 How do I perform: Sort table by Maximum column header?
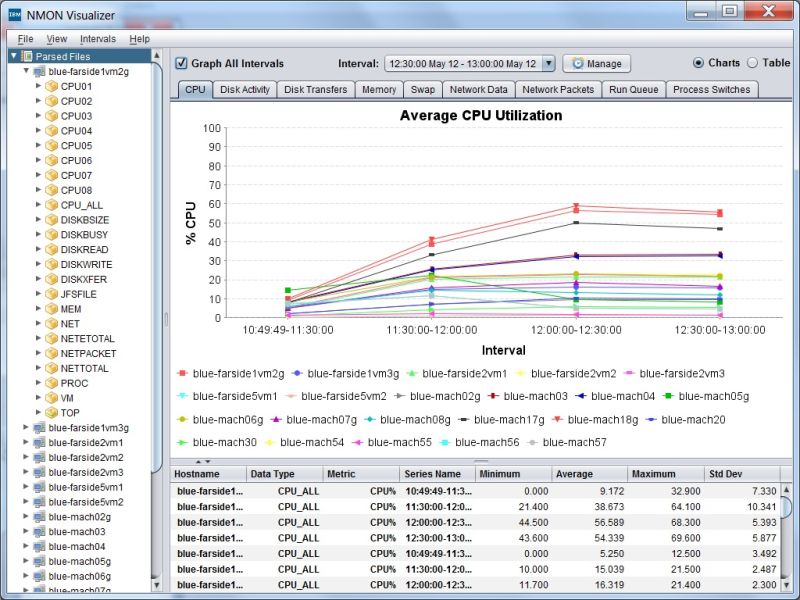click(x=665, y=473)
